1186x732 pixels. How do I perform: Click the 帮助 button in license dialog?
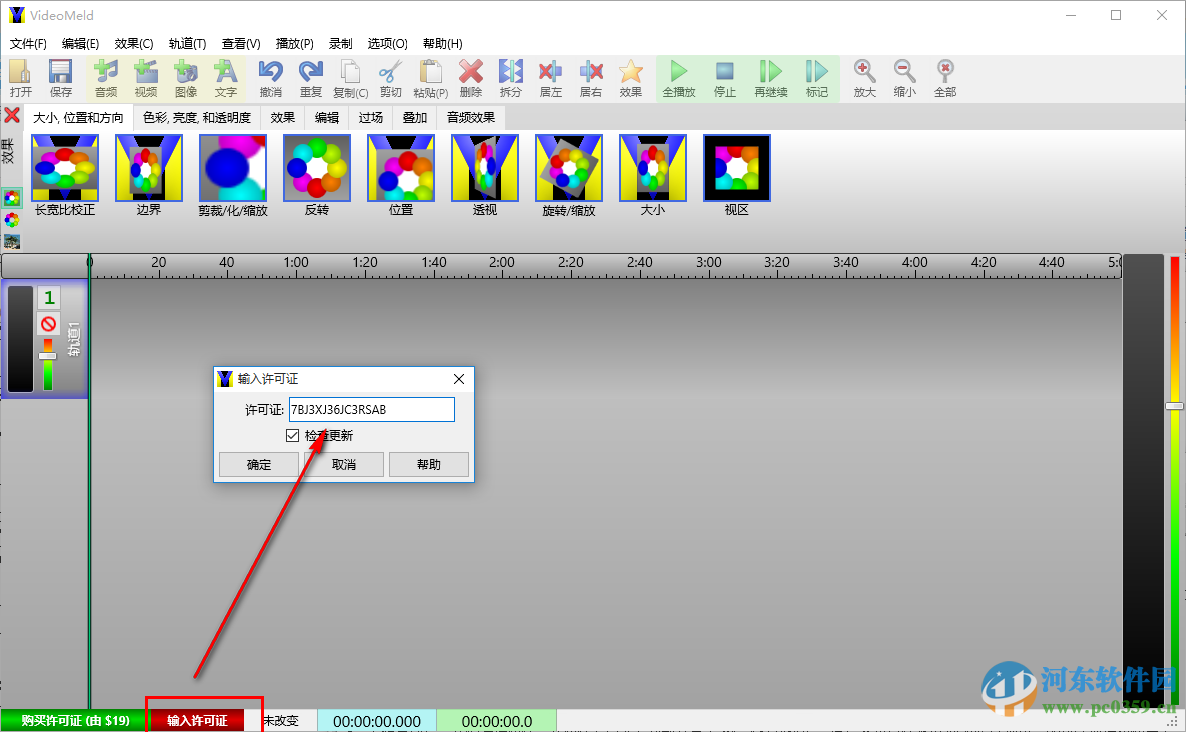[429, 464]
